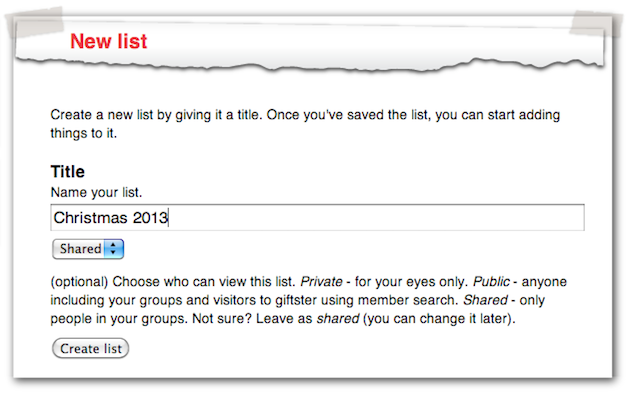Click on 2013 inside the title input

pyautogui.click(x=150, y=218)
